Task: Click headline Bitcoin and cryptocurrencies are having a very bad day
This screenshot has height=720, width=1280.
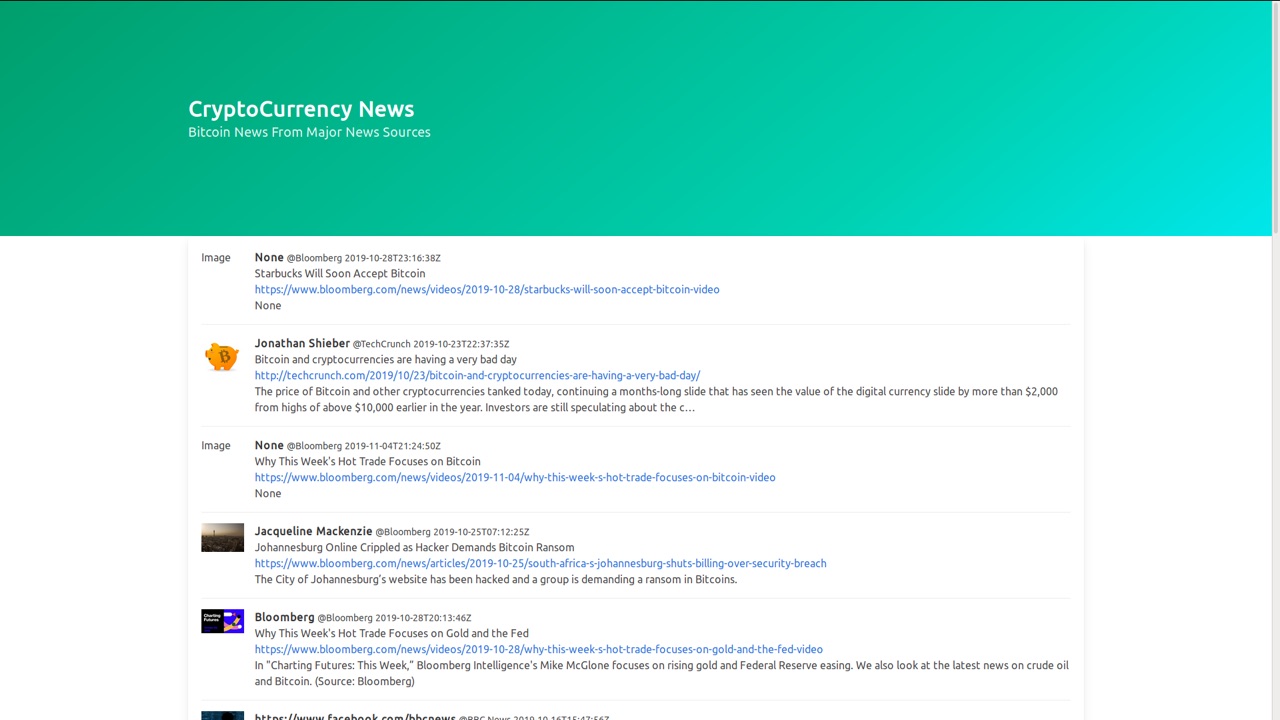Action: 386,360
